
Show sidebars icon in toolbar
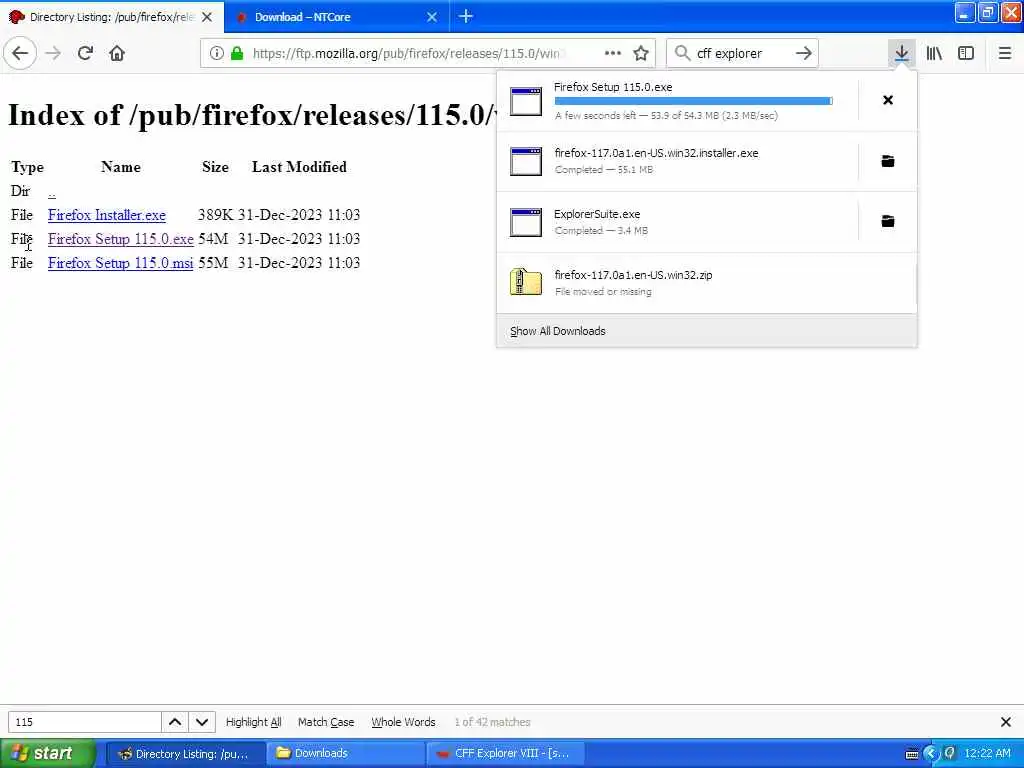click(x=966, y=54)
